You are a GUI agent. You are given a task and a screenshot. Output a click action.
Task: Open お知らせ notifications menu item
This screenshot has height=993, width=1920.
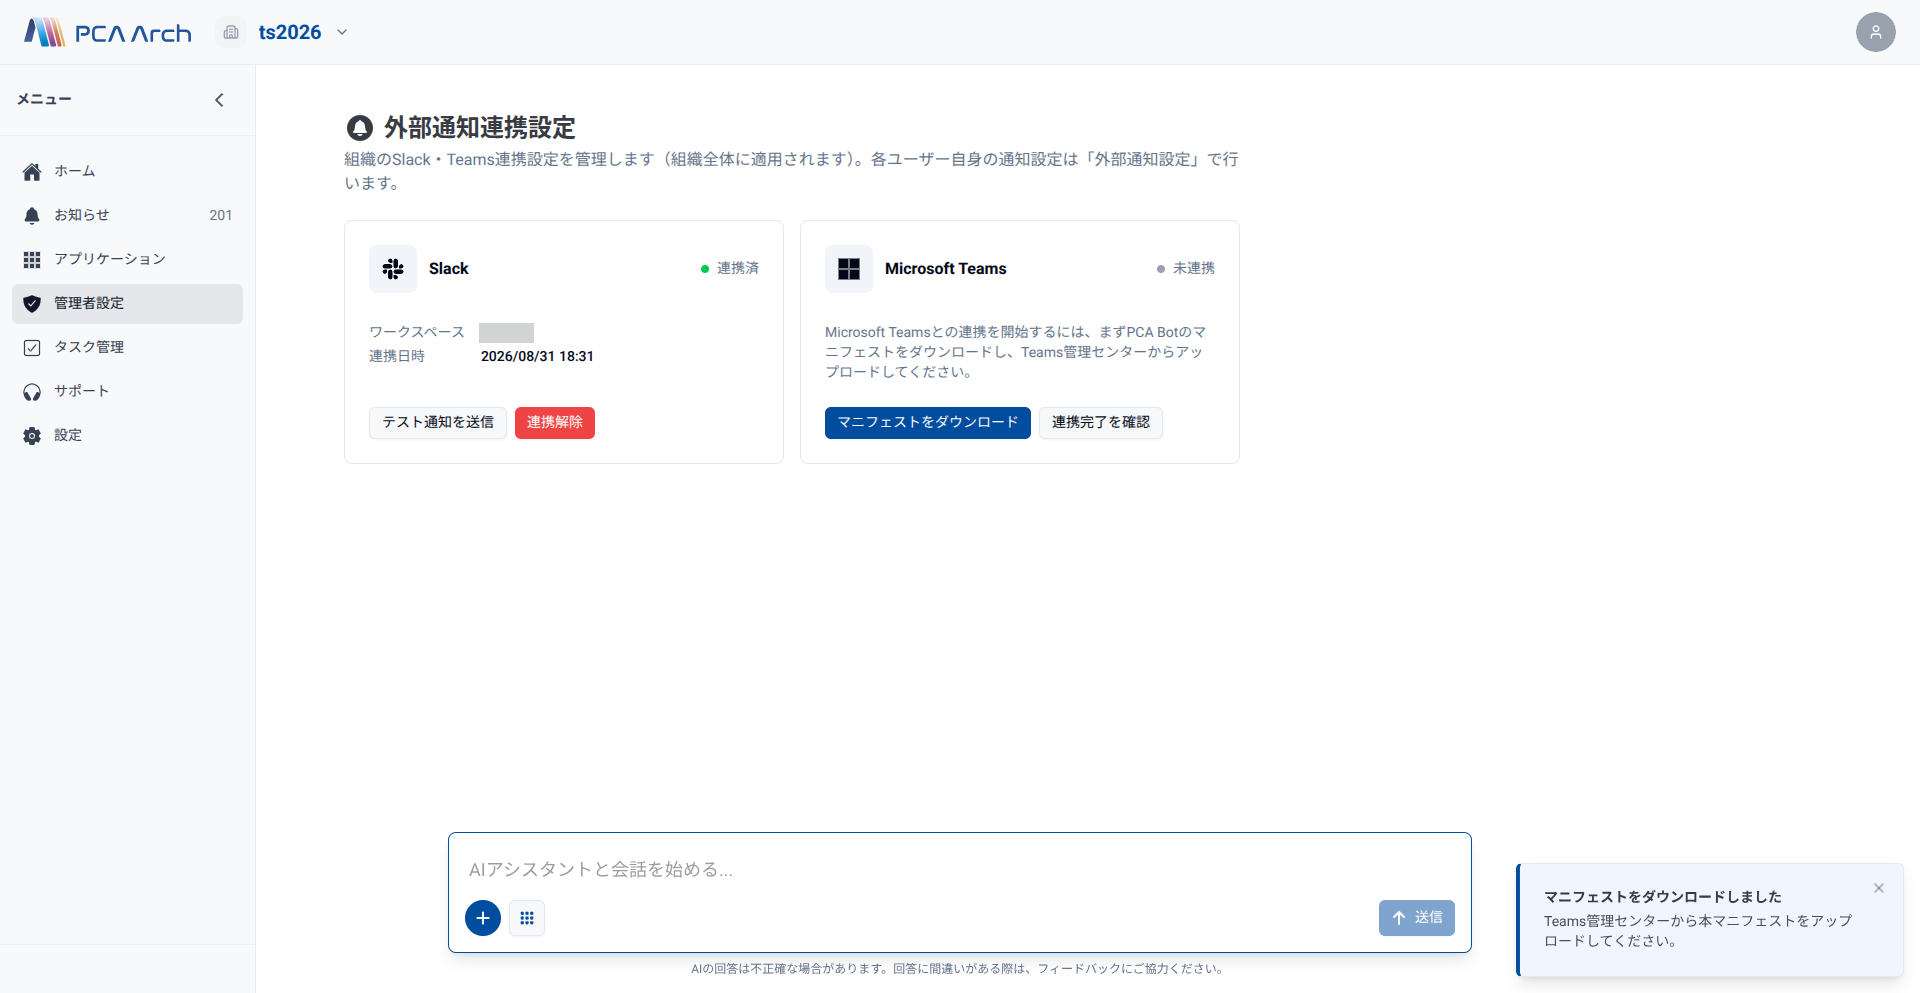tap(127, 216)
